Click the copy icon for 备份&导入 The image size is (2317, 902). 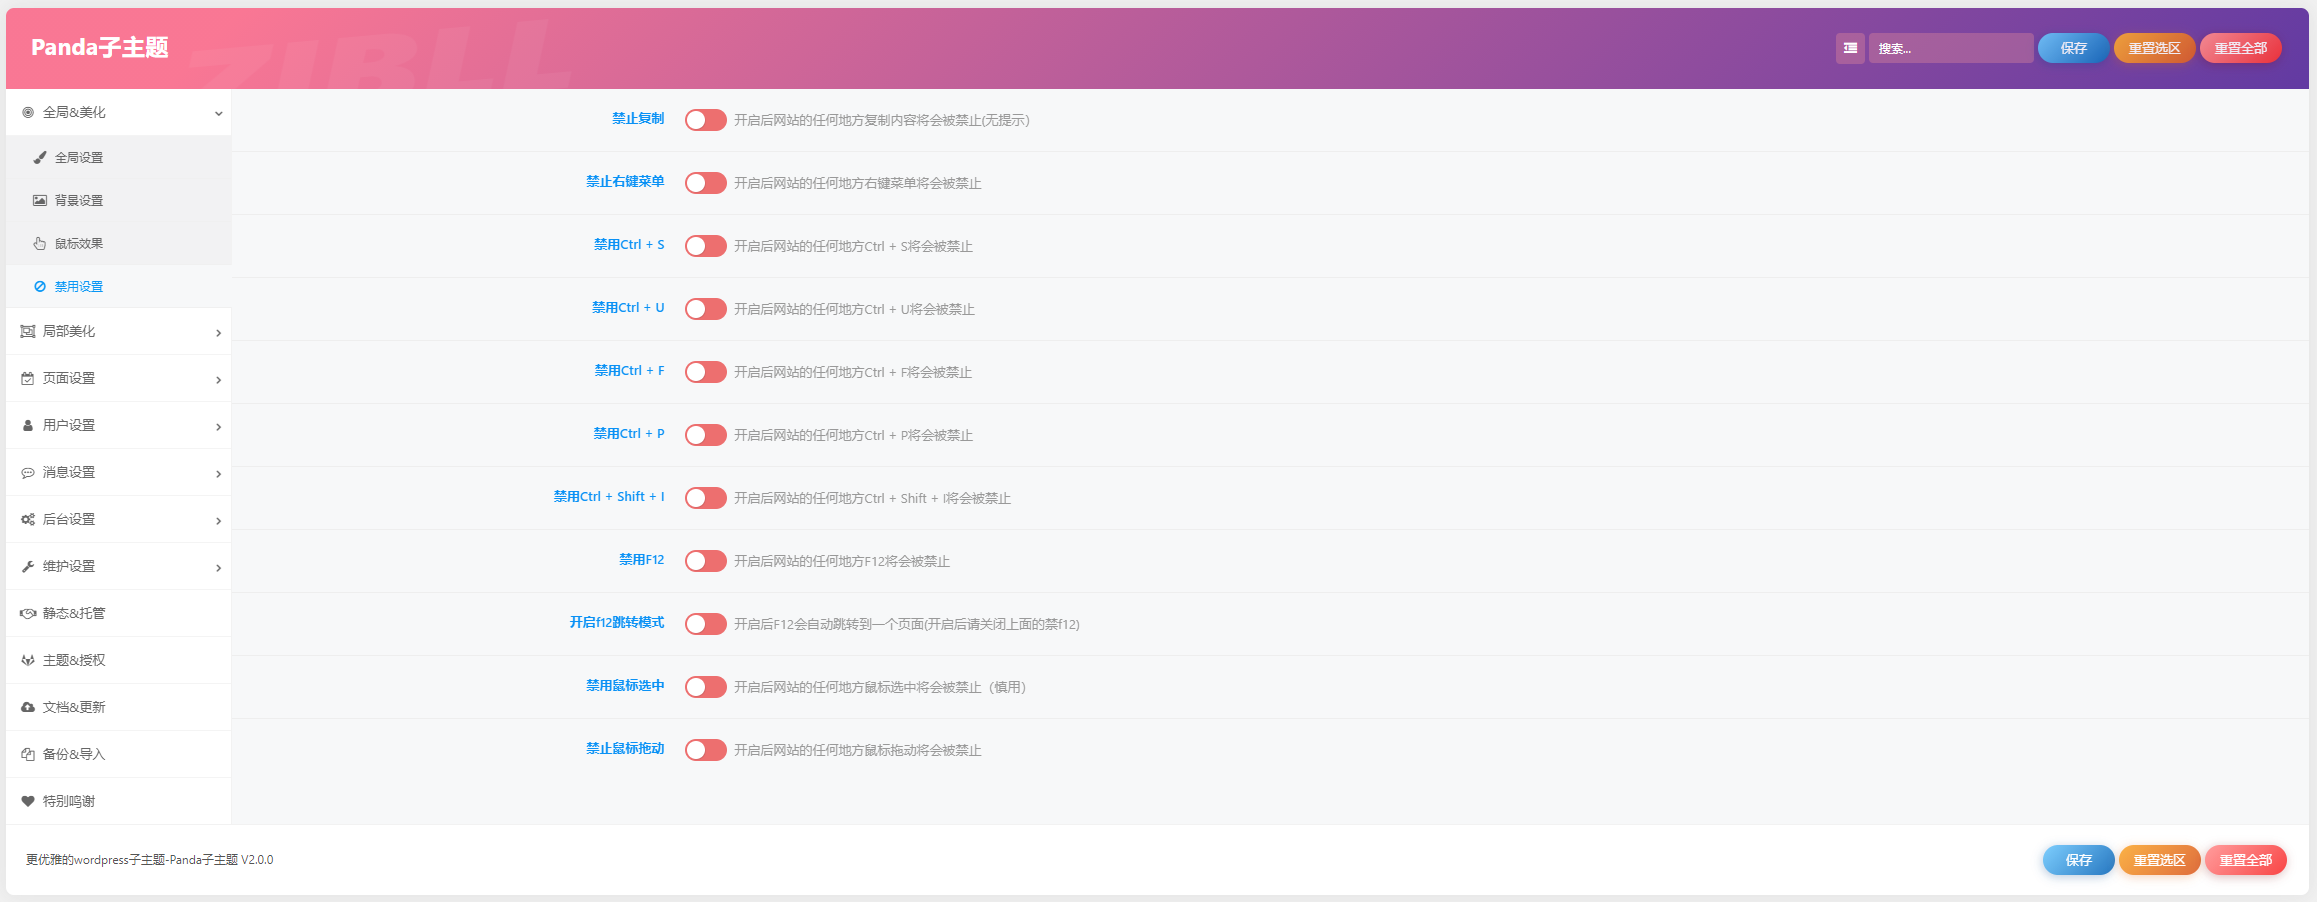[x=28, y=755]
